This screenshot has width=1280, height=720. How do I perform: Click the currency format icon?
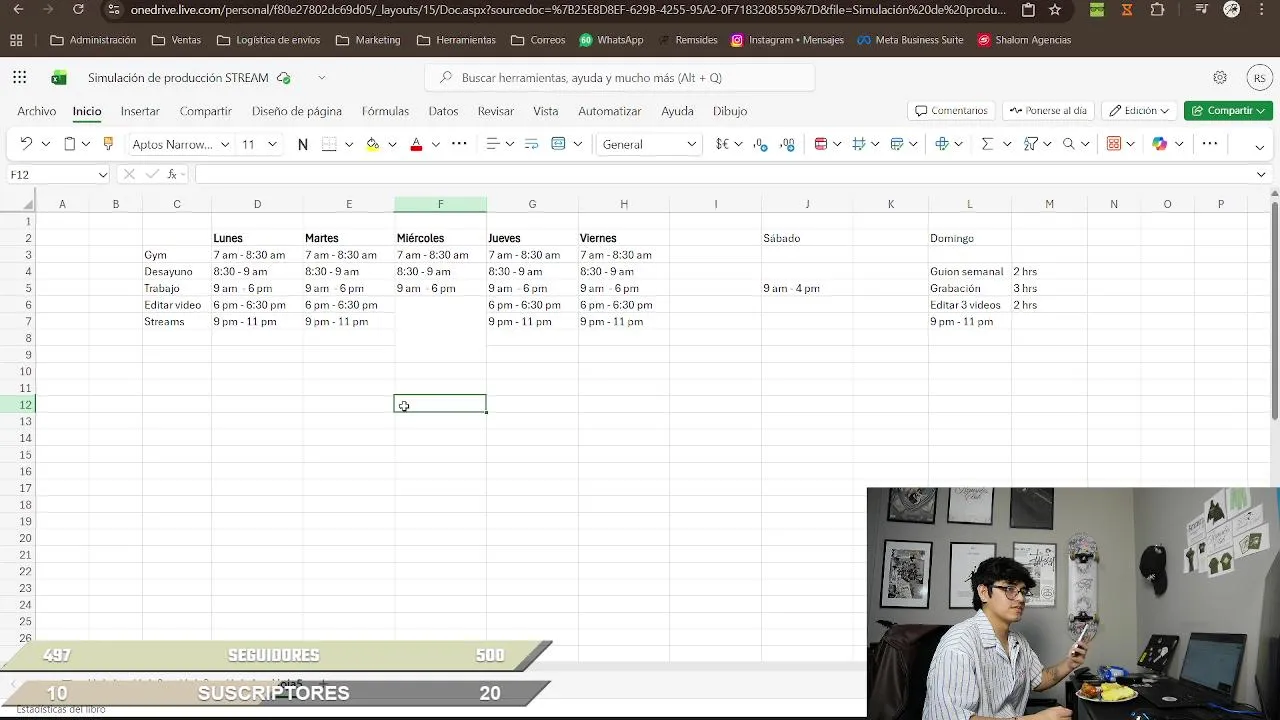point(722,144)
